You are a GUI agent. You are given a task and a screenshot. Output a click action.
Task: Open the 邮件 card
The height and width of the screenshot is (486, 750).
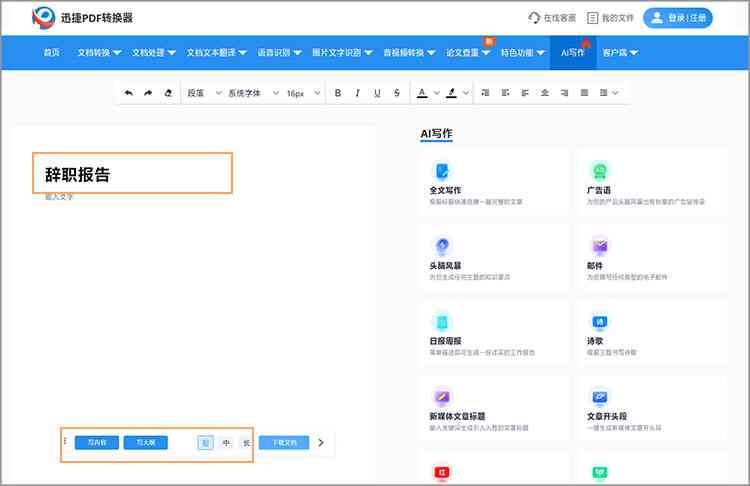click(651, 257)
